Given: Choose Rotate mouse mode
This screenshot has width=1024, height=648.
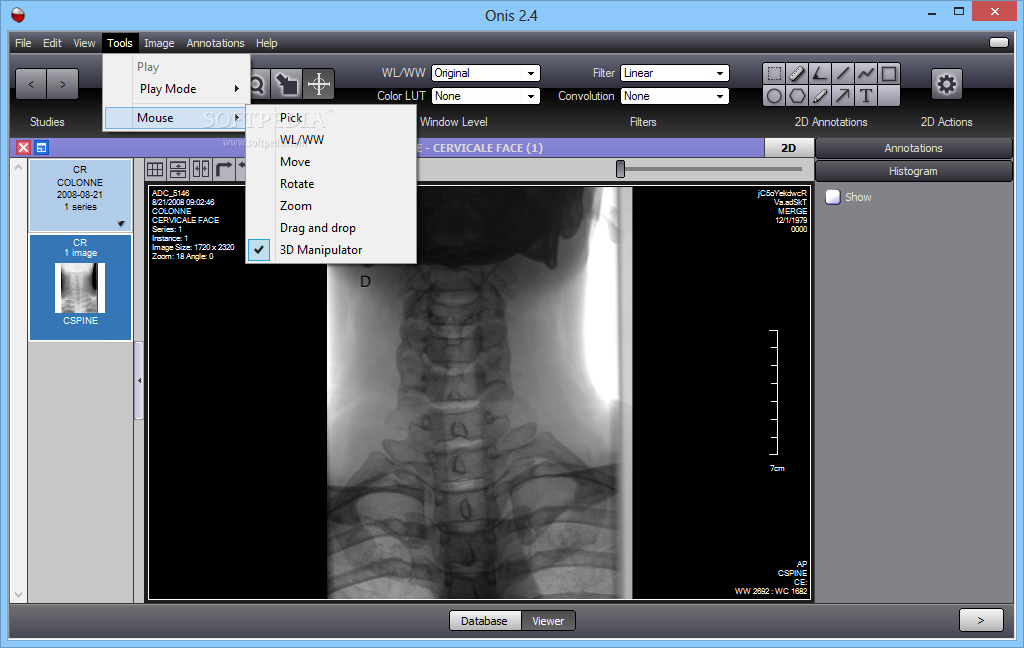Looking at the screenshot, I should [331, 184].
